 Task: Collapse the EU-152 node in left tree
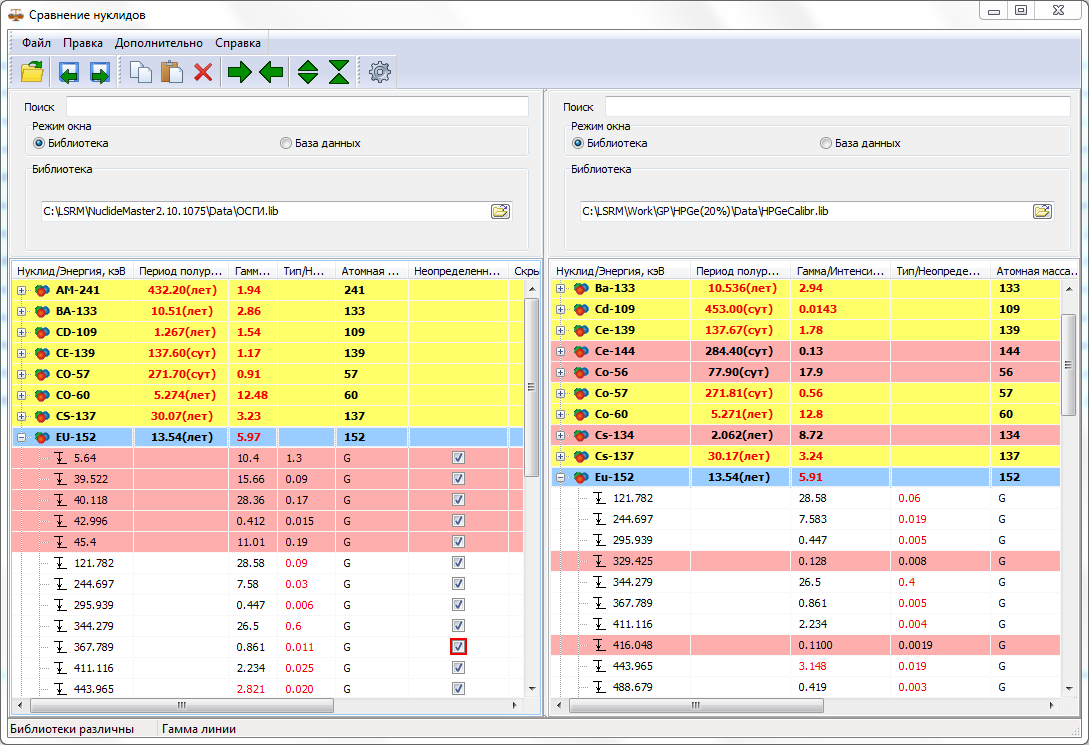click(x=22, y=437)
